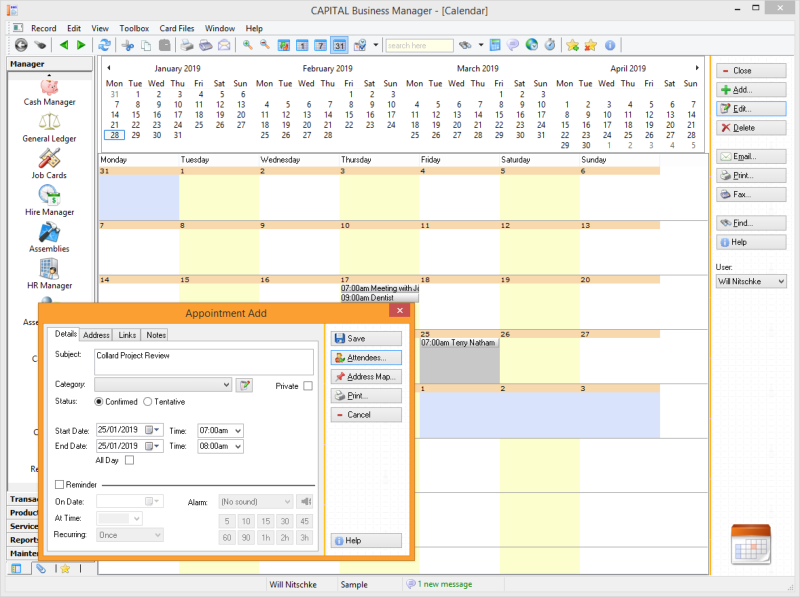
Task: Switch to the Links tab
Action: coord(127,335)
